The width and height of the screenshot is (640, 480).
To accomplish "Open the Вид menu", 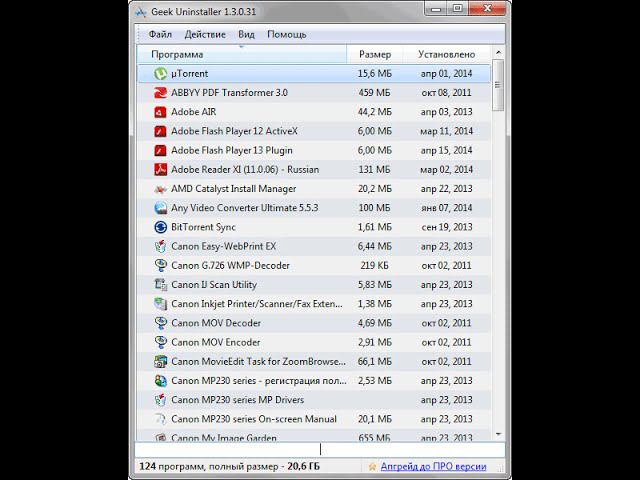I will (246, 34).
